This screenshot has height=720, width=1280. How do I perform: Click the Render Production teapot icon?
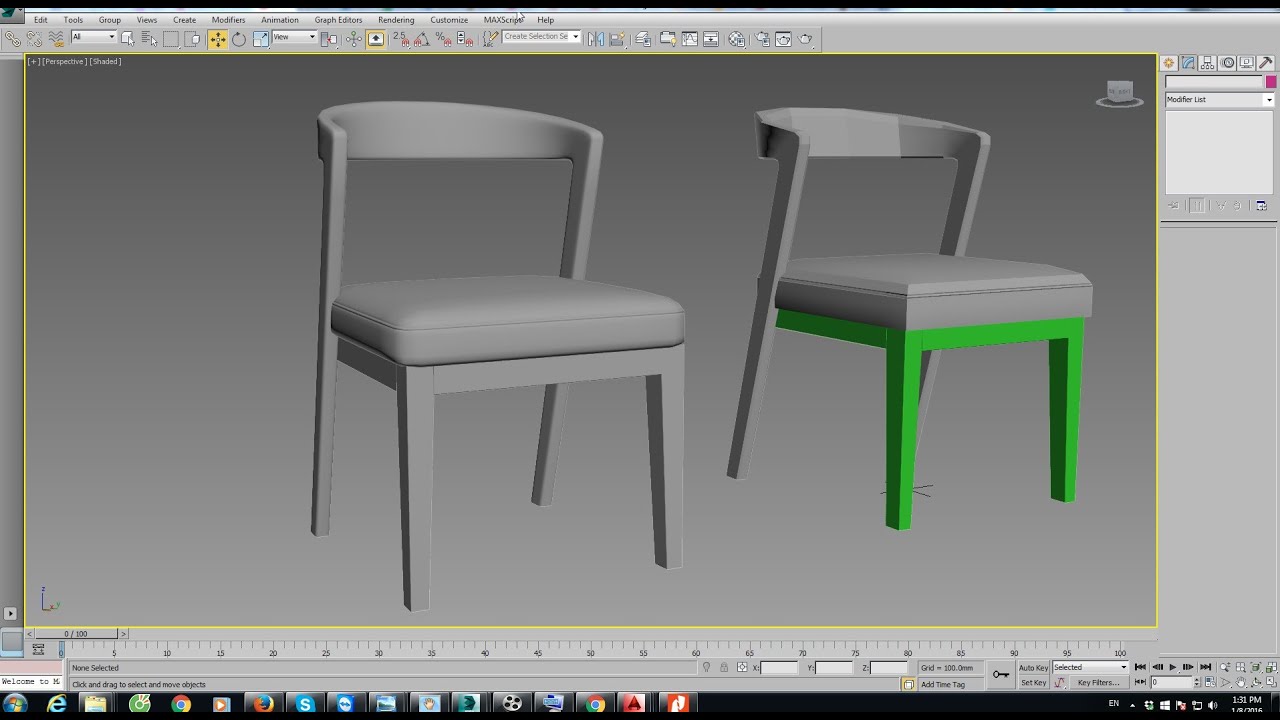point(806,39)
